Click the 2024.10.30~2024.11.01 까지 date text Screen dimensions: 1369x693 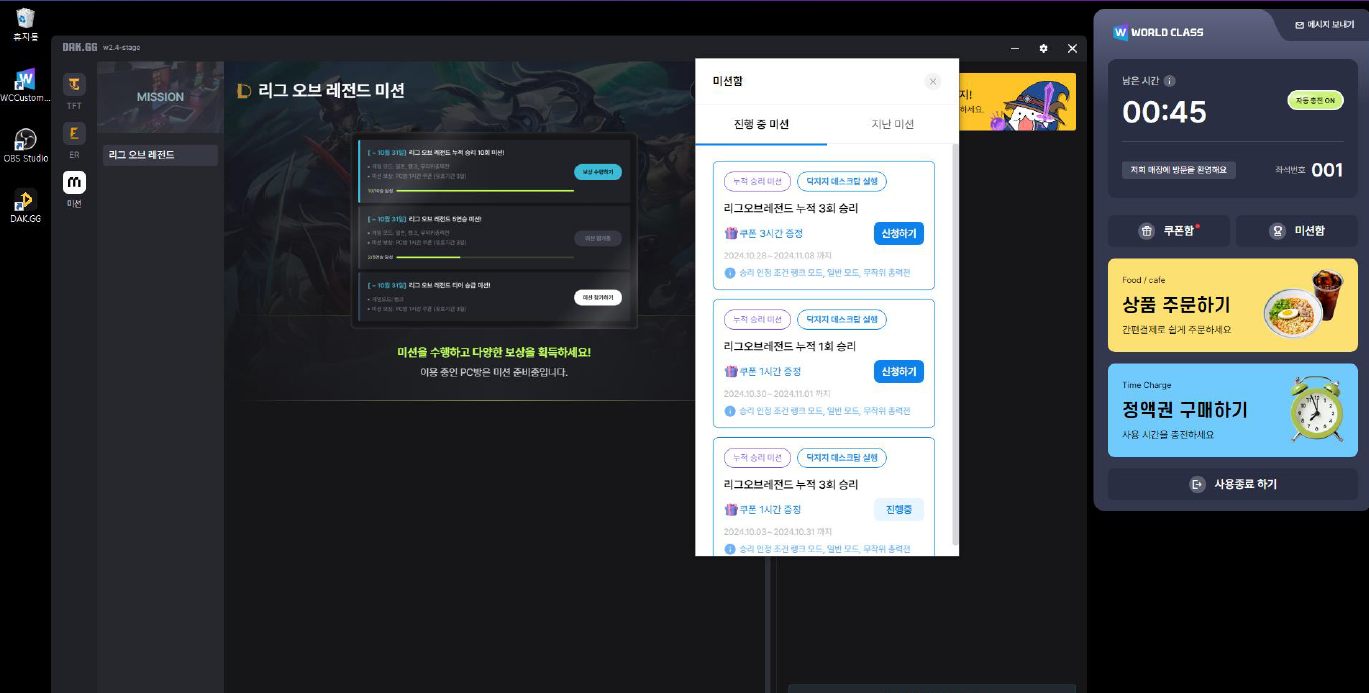(x=778, y=394)
